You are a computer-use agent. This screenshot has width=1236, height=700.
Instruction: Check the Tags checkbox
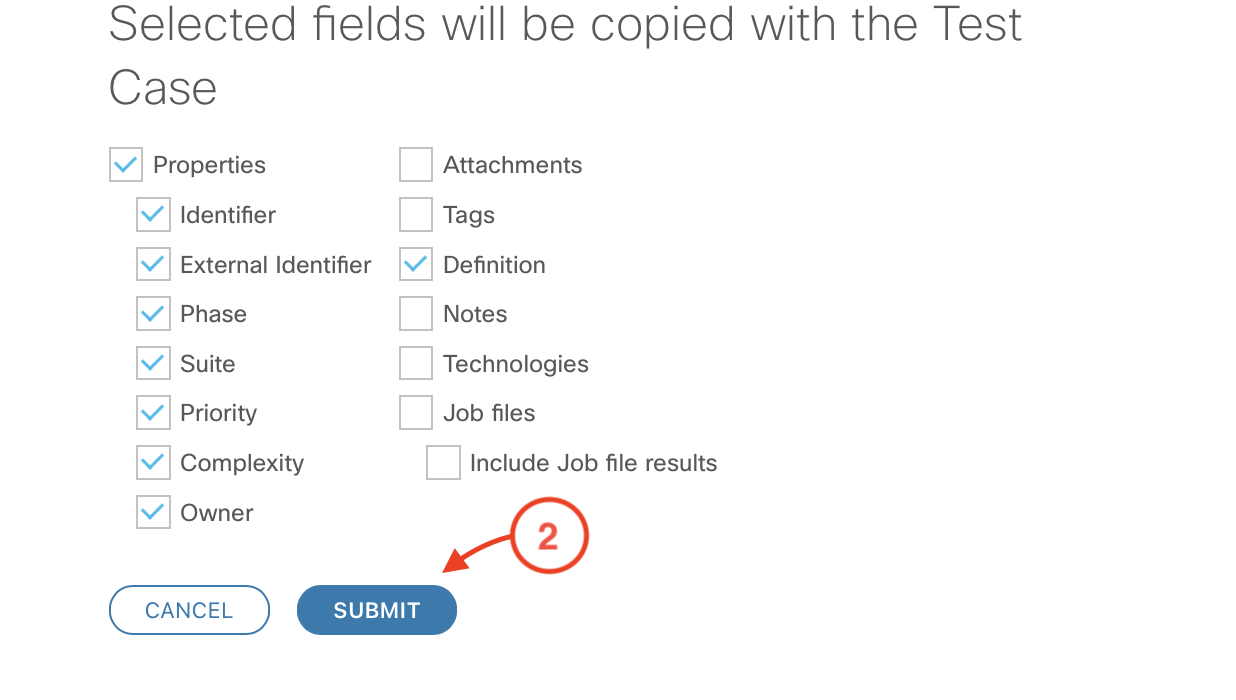coord(416,215)
